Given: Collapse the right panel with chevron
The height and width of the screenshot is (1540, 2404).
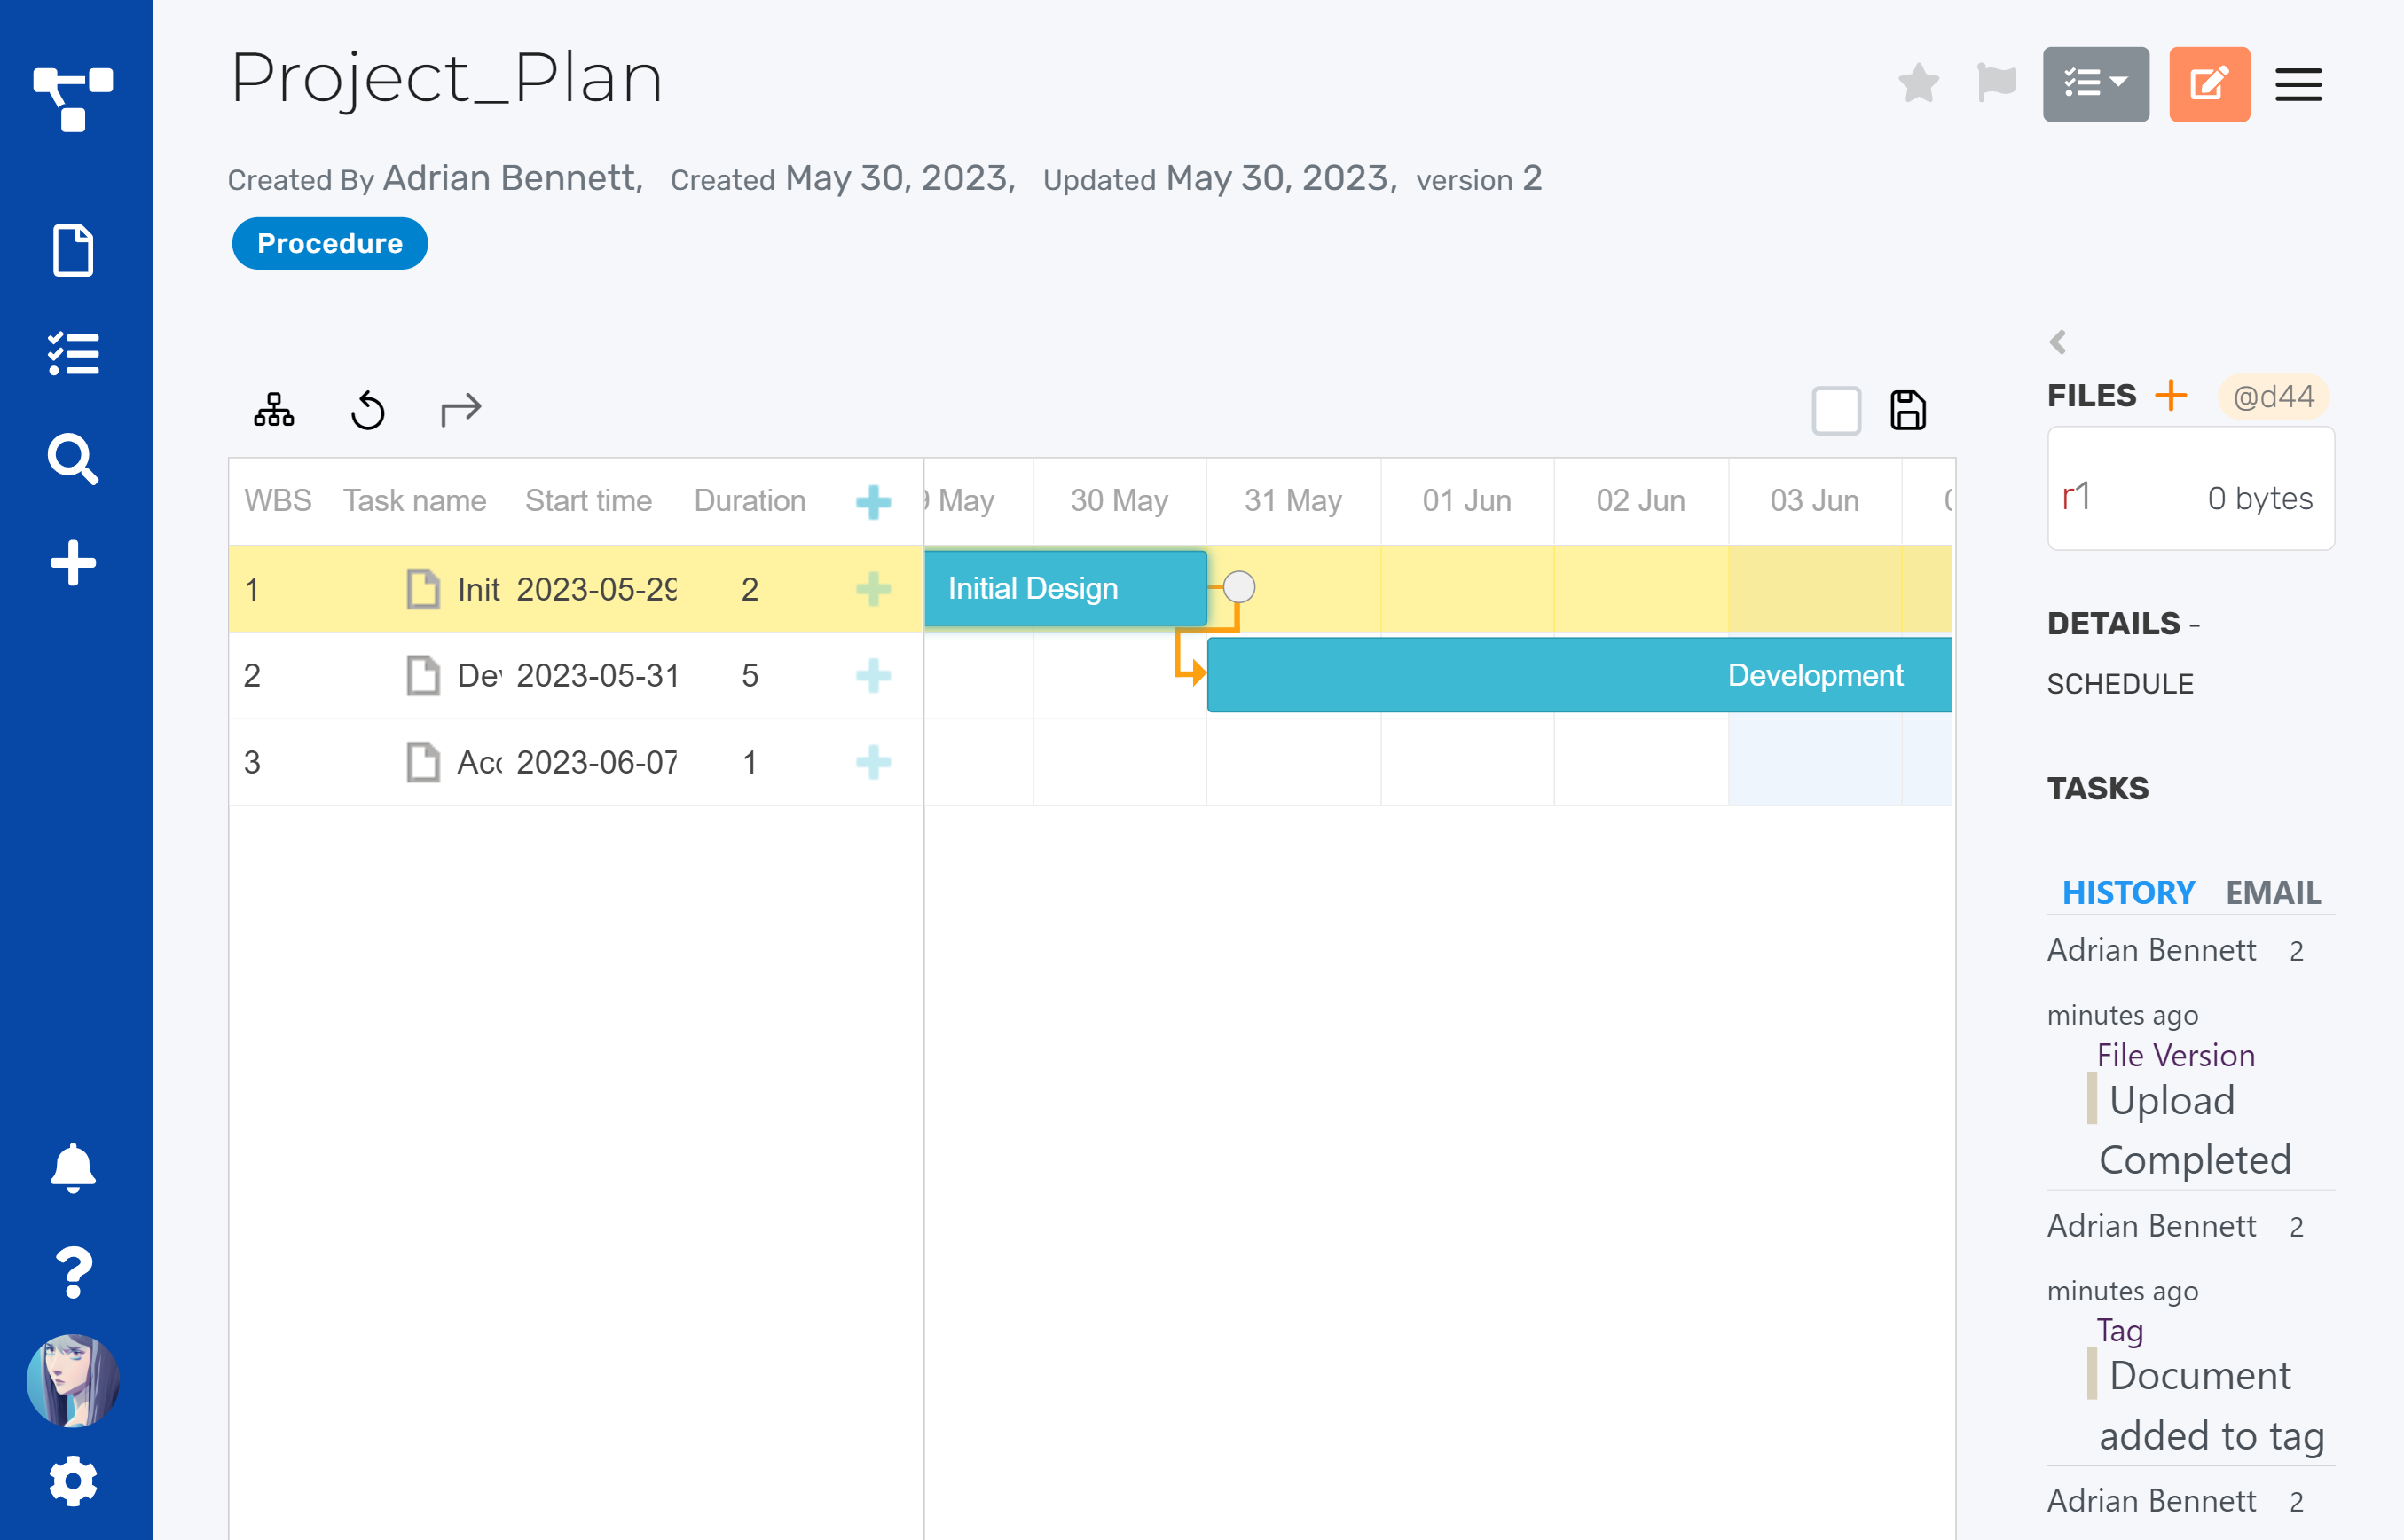Looking at the screenshot, I should (x=2057, y=342).
